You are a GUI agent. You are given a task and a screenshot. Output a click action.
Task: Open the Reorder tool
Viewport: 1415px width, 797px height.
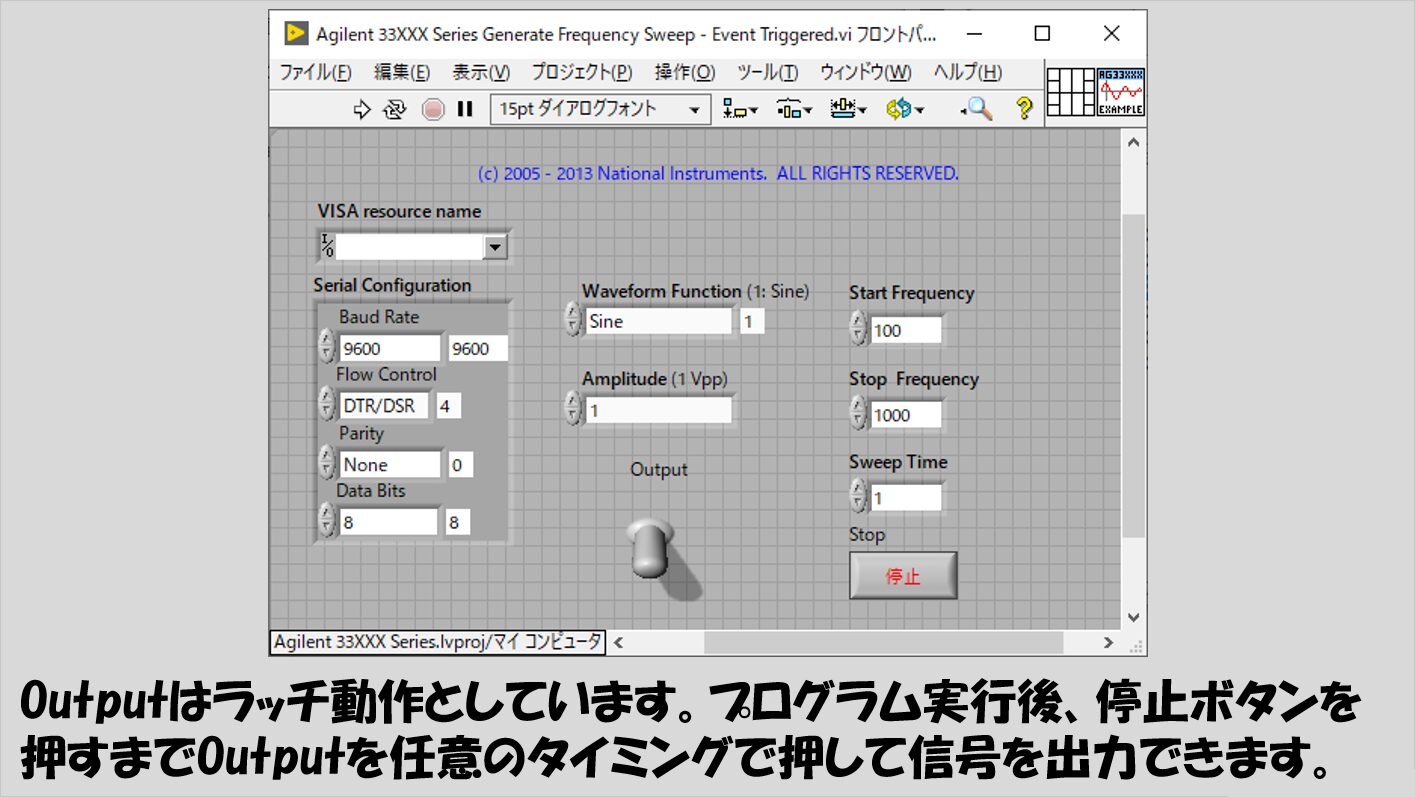point(905,109)
